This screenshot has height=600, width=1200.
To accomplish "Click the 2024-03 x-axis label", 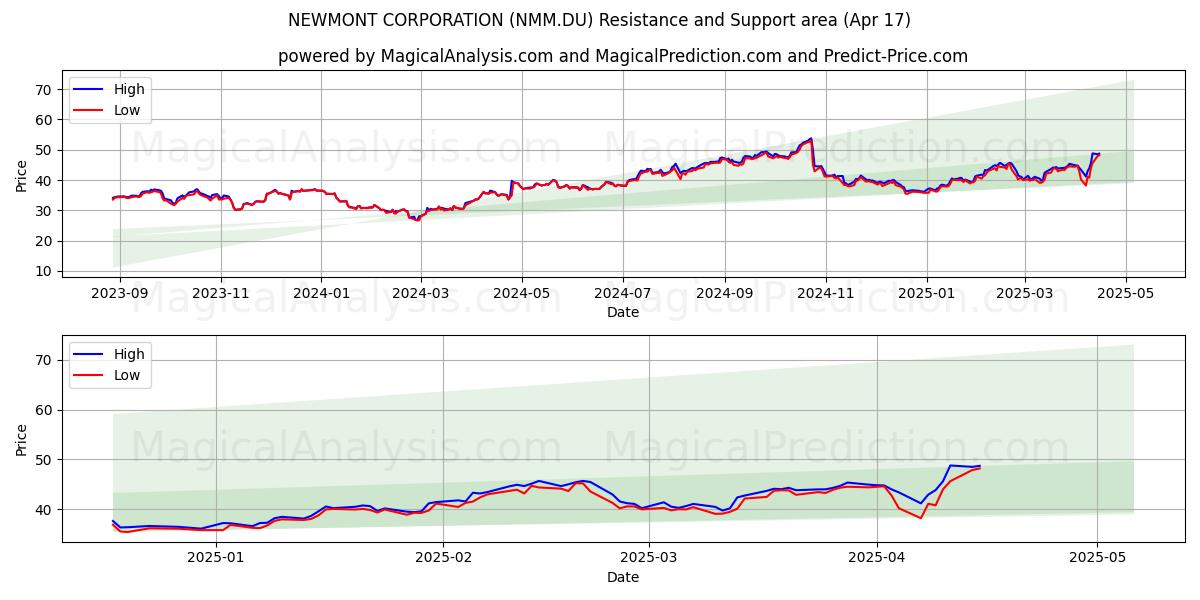I will tap(420, 295).
